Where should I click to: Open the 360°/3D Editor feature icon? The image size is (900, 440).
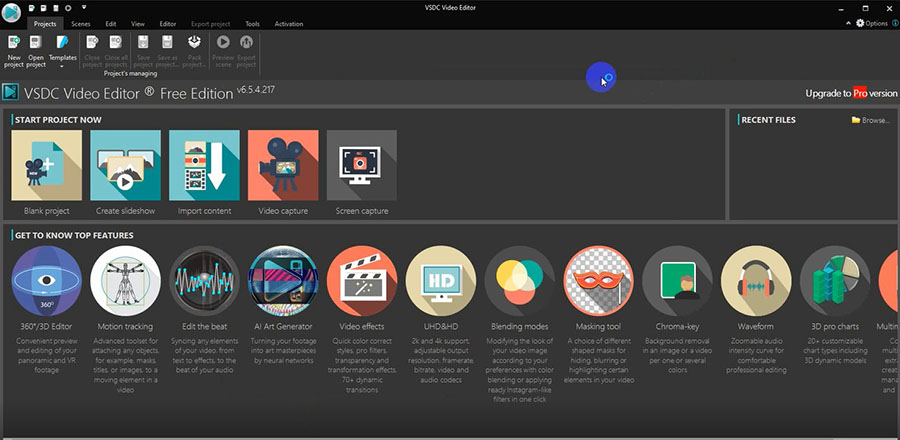coord(46,281)
